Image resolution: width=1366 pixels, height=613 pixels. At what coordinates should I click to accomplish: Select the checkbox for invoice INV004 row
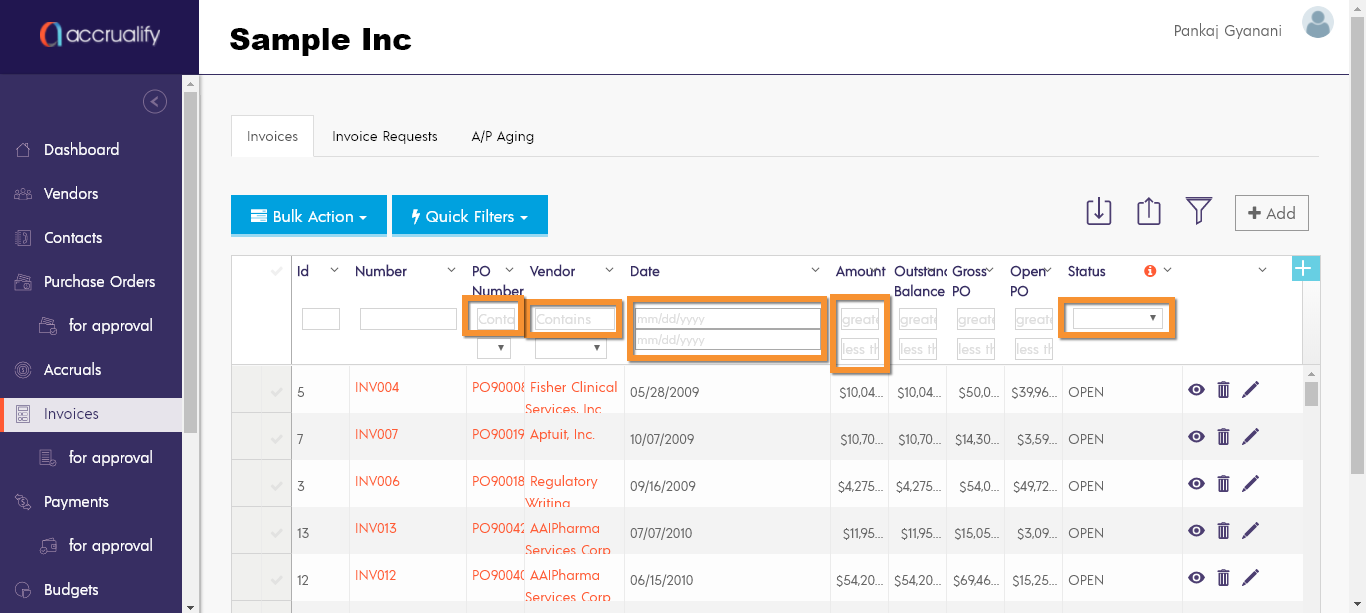coord(276,392)
